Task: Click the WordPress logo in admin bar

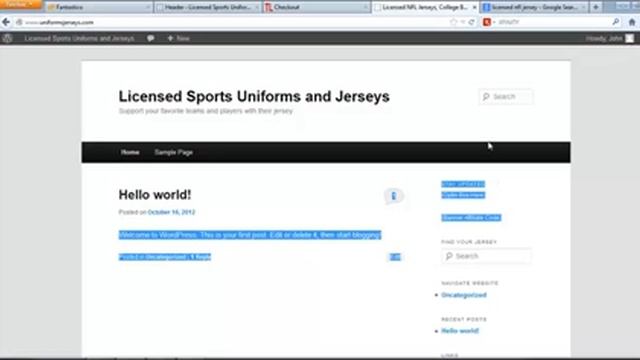Action: pos(7,38)
